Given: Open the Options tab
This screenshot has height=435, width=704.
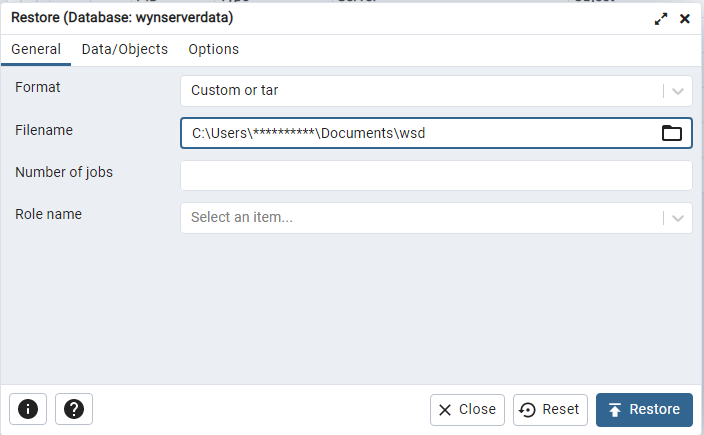Looking at the screenshot, I should (213, 49).
